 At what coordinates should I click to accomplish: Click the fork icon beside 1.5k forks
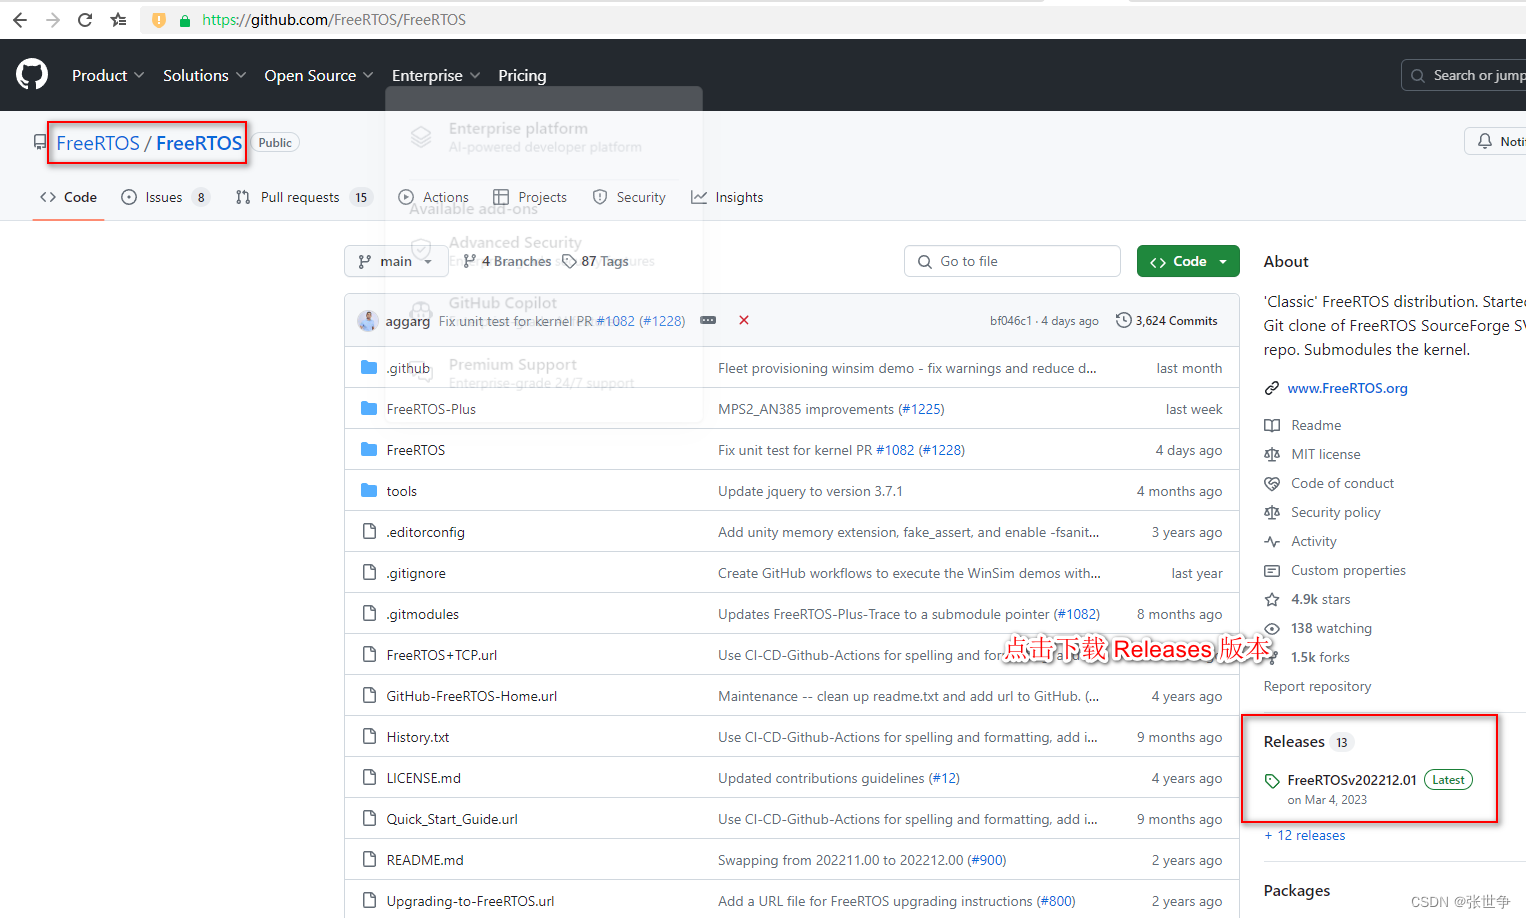pos(1272,657)
